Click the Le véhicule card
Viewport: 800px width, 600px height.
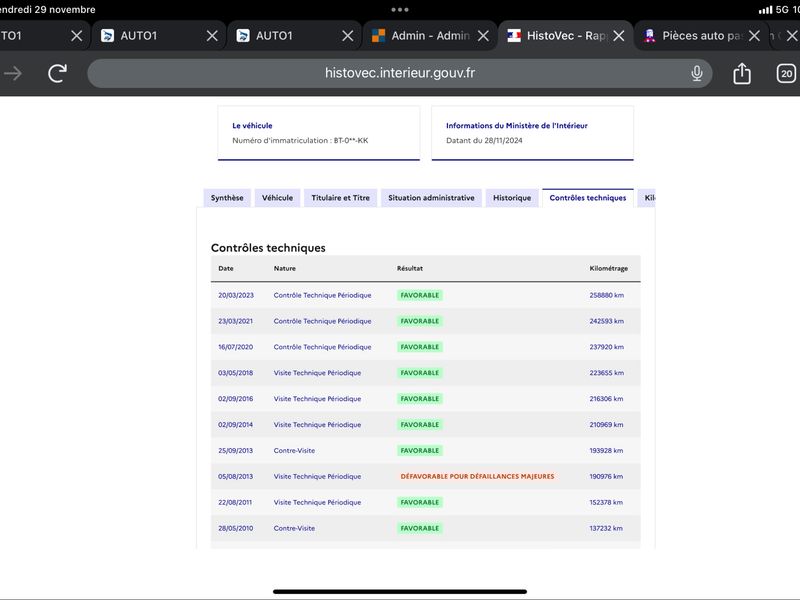pyautogui.click(x=319, y=133)
